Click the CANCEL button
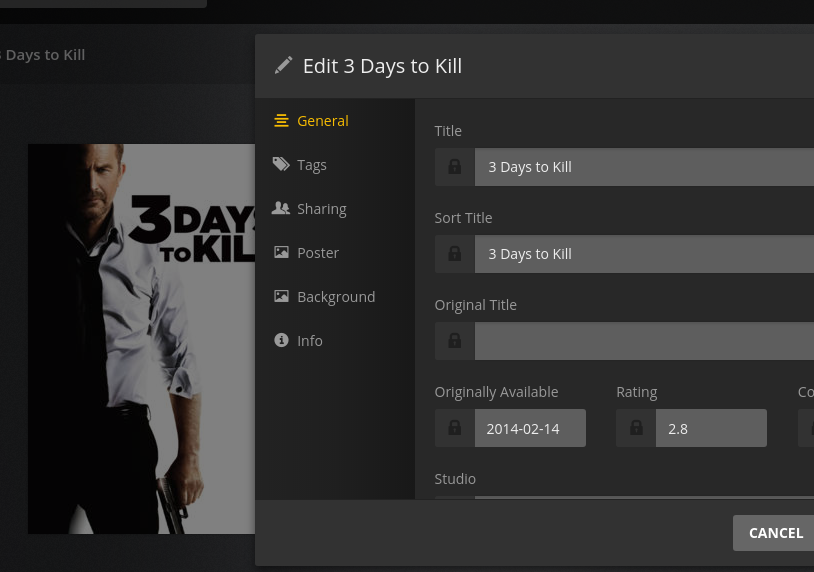Screen dimensions: 814x572 pos(774,533)
